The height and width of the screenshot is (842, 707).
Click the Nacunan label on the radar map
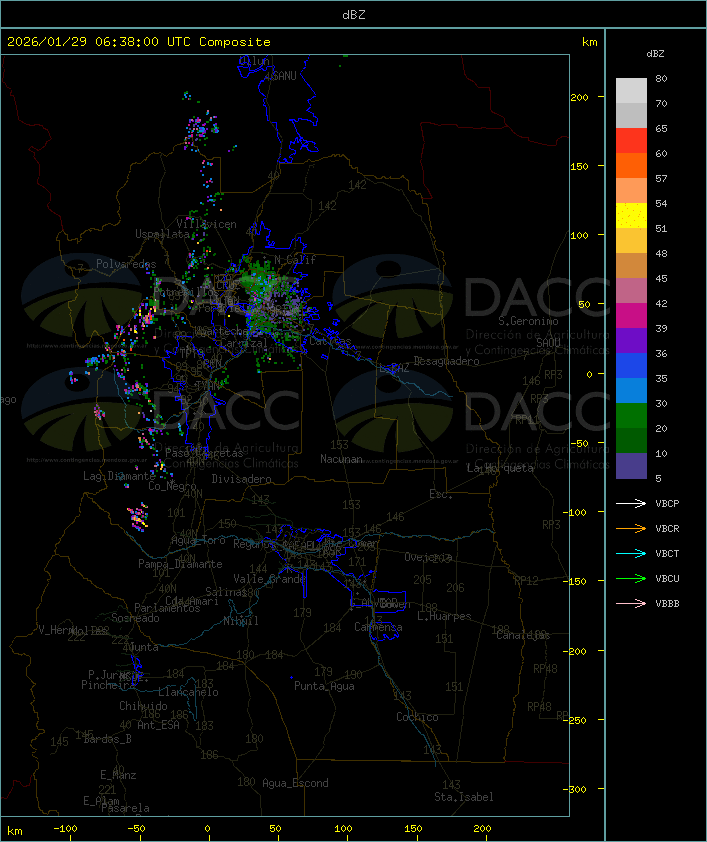[x=341, y=459]
